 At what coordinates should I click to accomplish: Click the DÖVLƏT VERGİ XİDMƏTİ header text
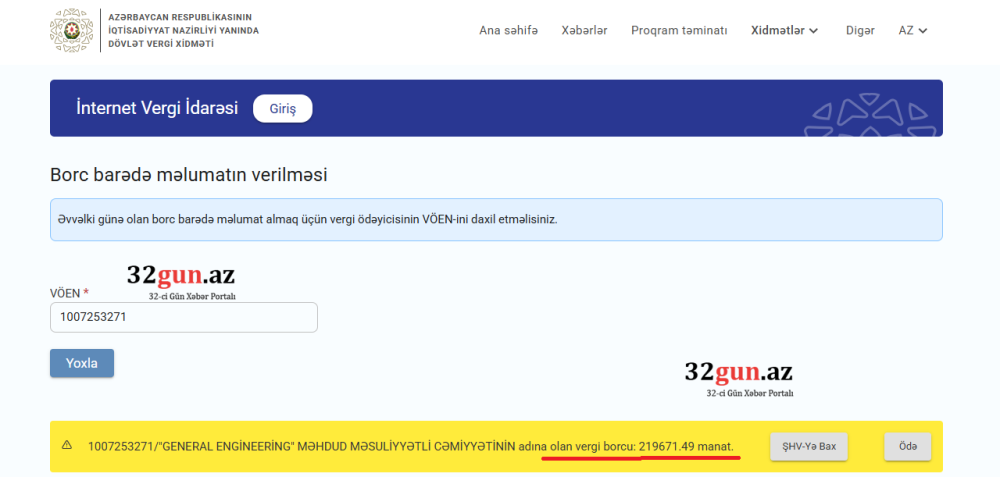[x=161, y=44]
